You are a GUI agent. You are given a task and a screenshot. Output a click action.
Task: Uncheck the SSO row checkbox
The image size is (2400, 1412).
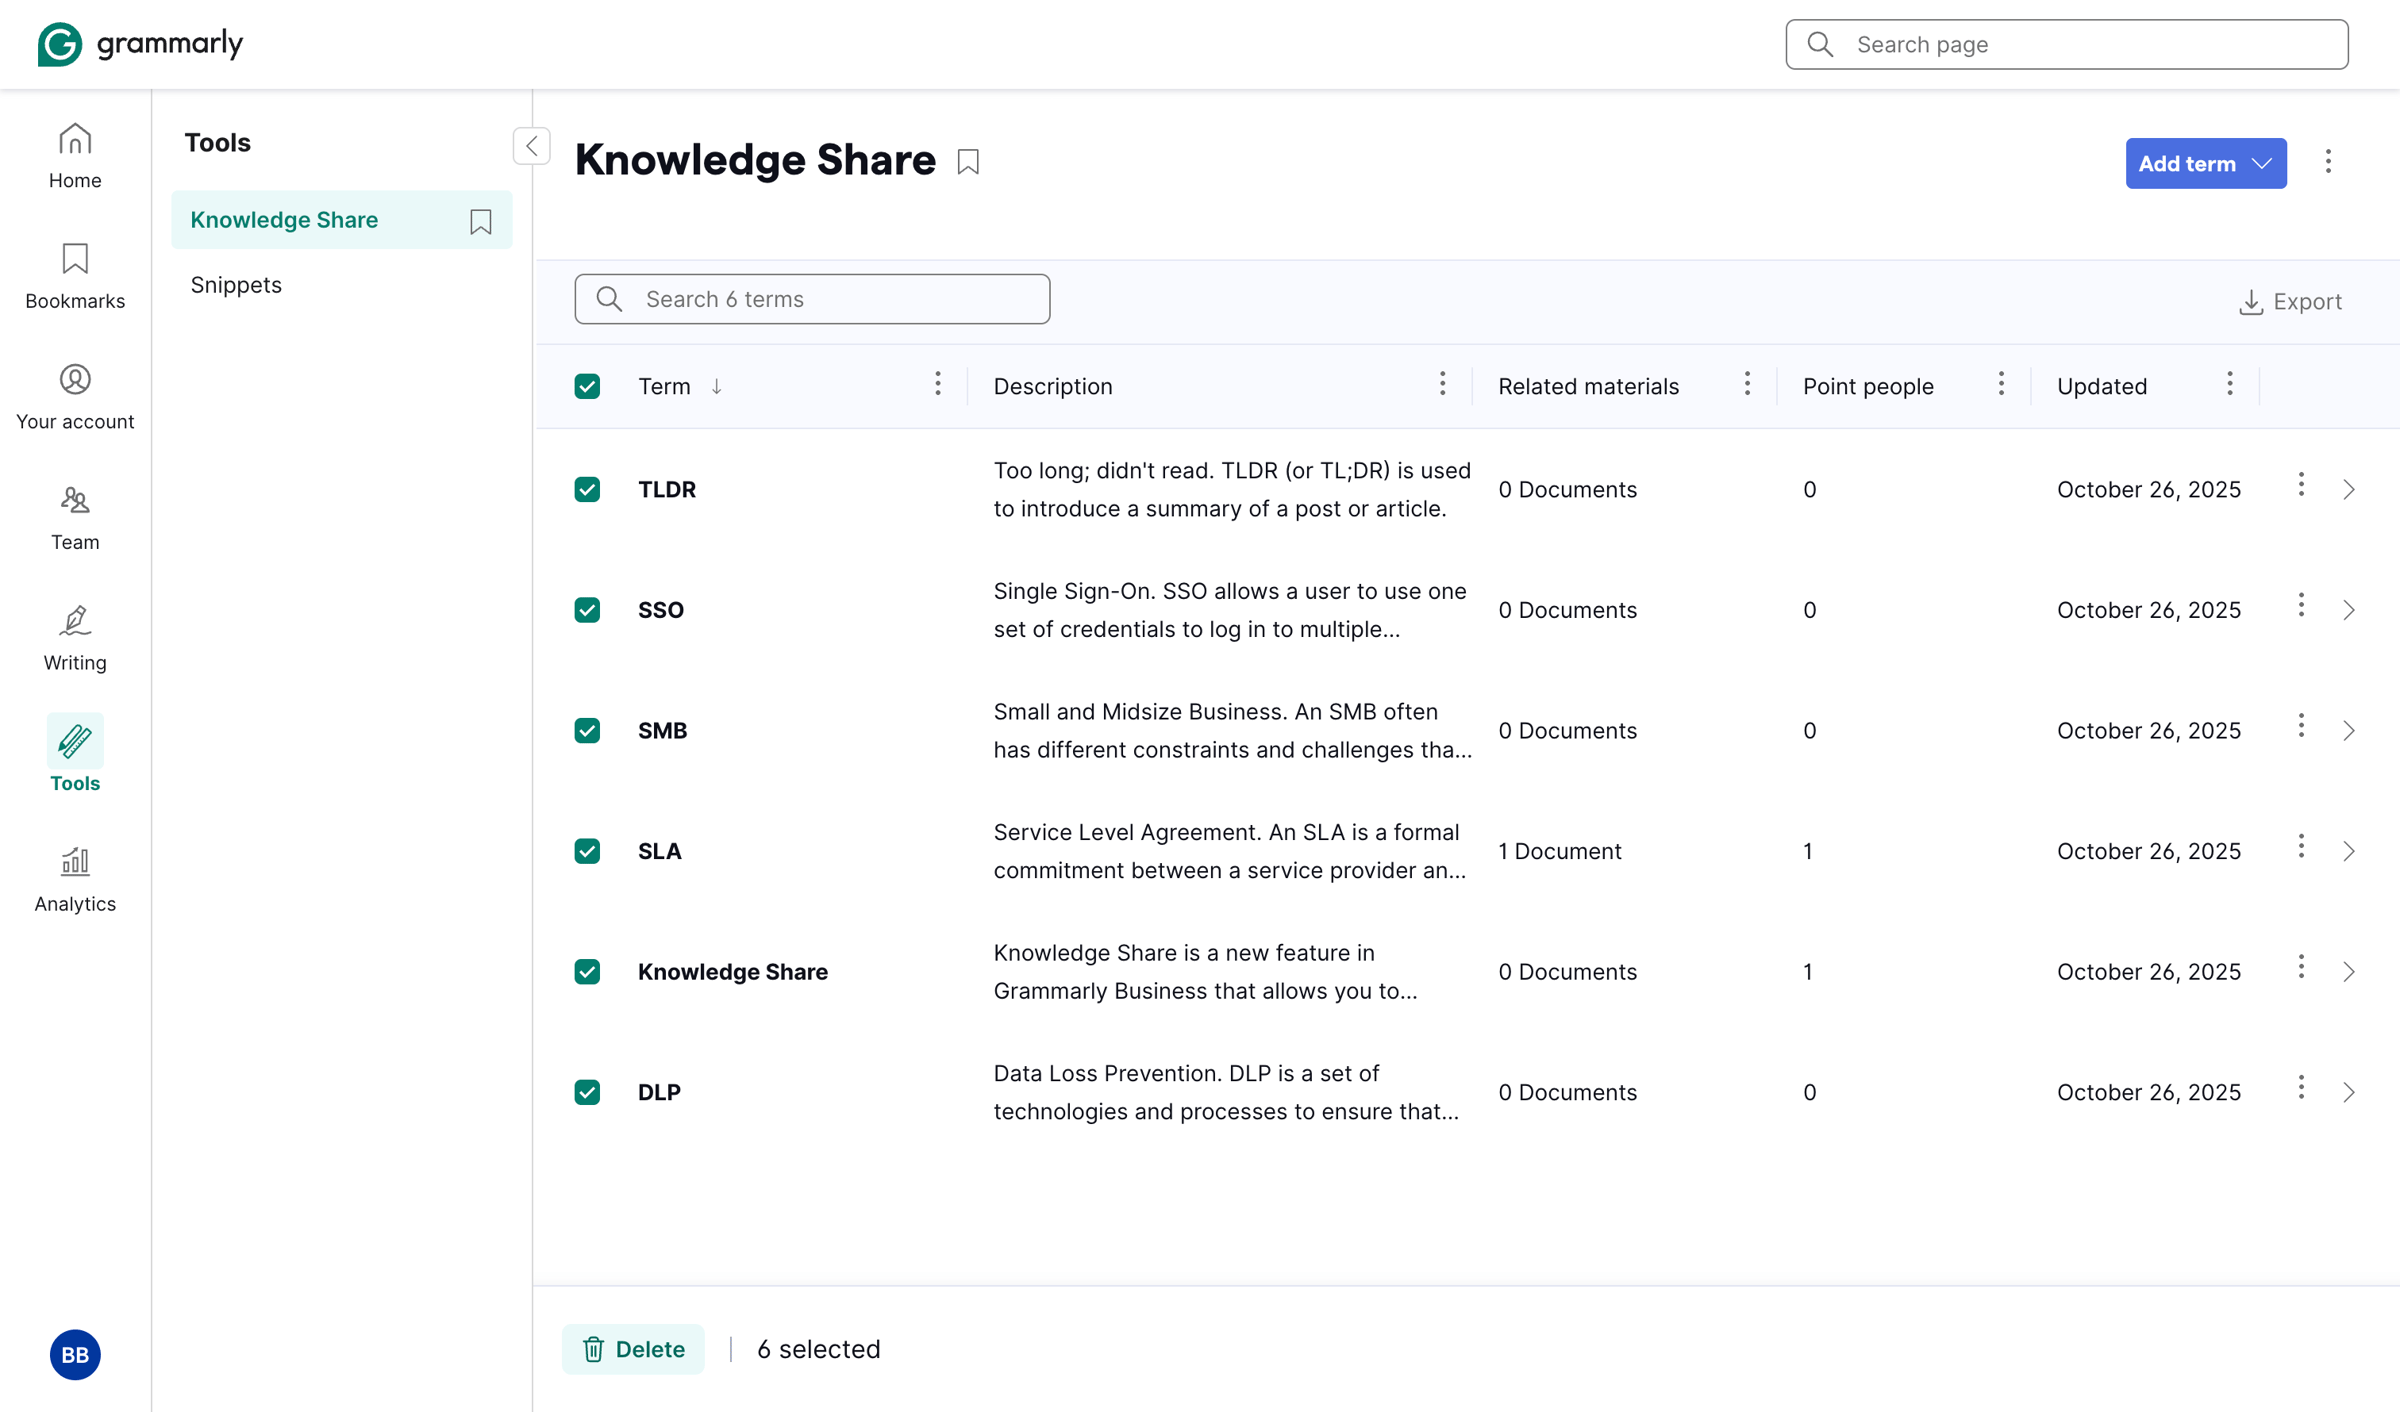click(x=587, y=610)
